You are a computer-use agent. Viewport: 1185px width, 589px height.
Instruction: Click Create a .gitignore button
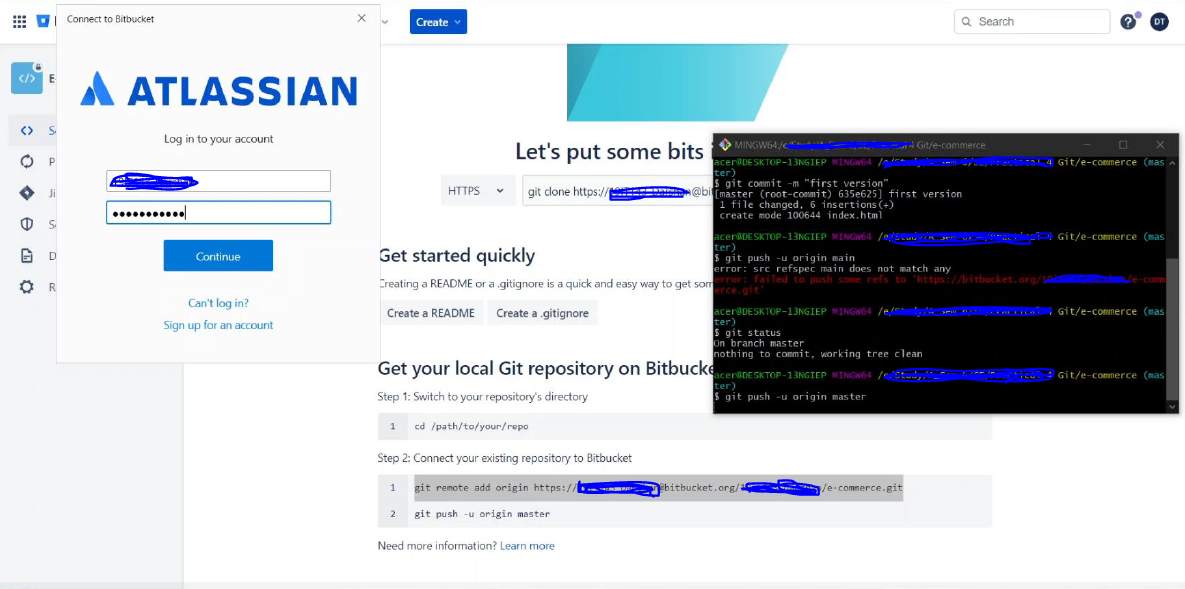coord(542,313)
